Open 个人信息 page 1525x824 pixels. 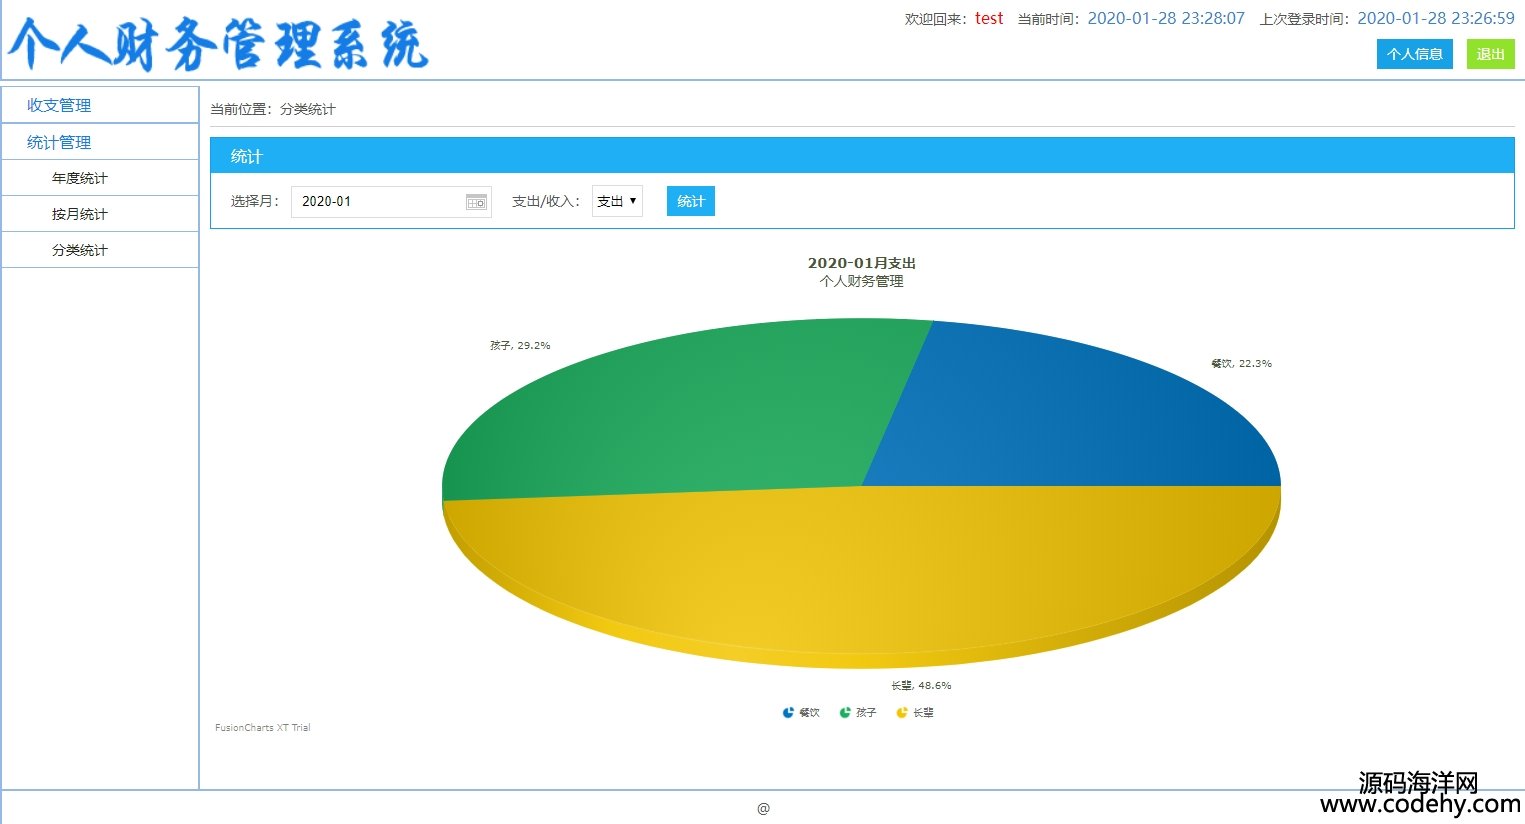tap(1415, 54)
